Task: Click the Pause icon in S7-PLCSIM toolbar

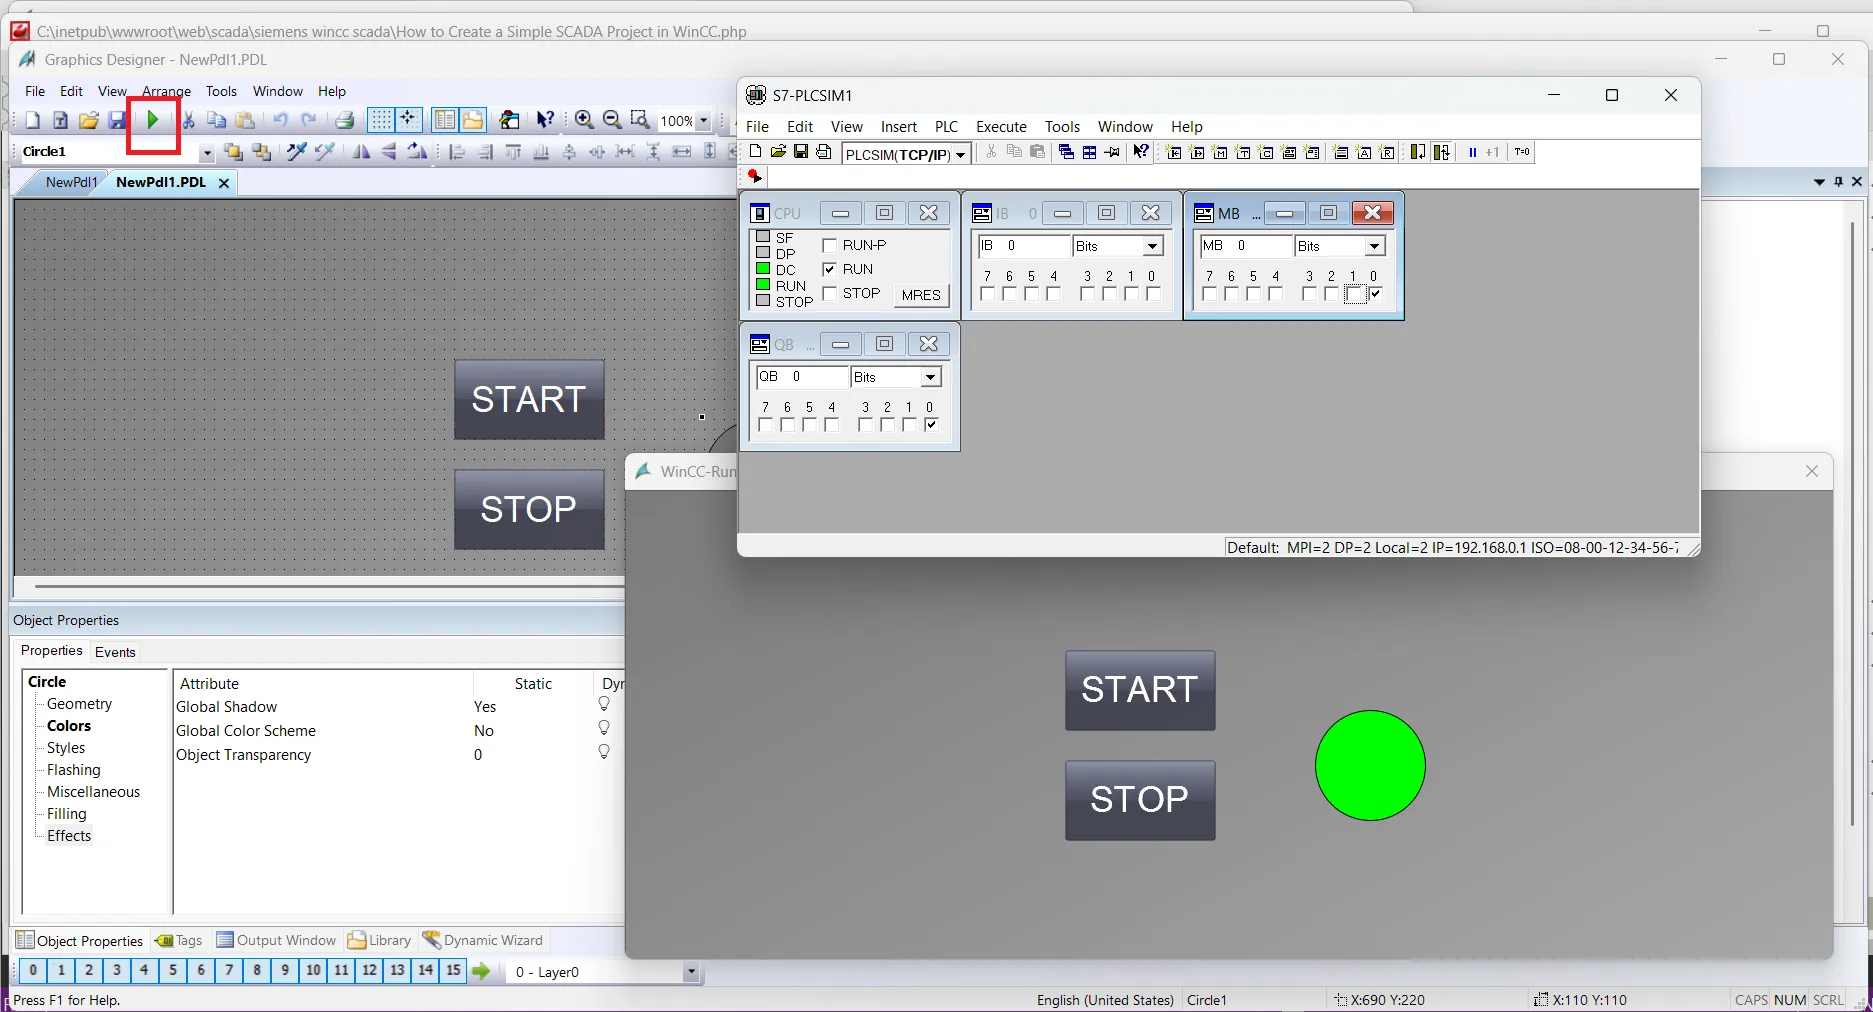Action: (x=1473, y=152)
